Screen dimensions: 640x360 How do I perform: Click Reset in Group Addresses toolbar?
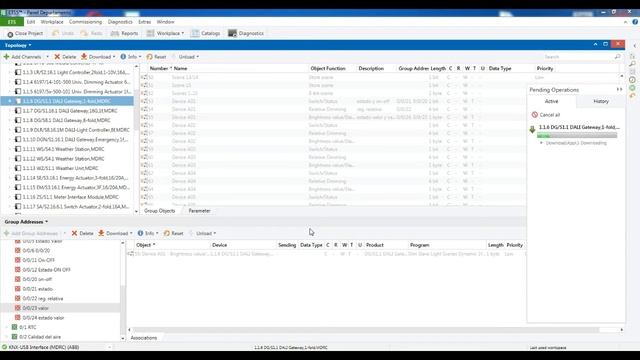pyautogui.click(x=173, y=233)
